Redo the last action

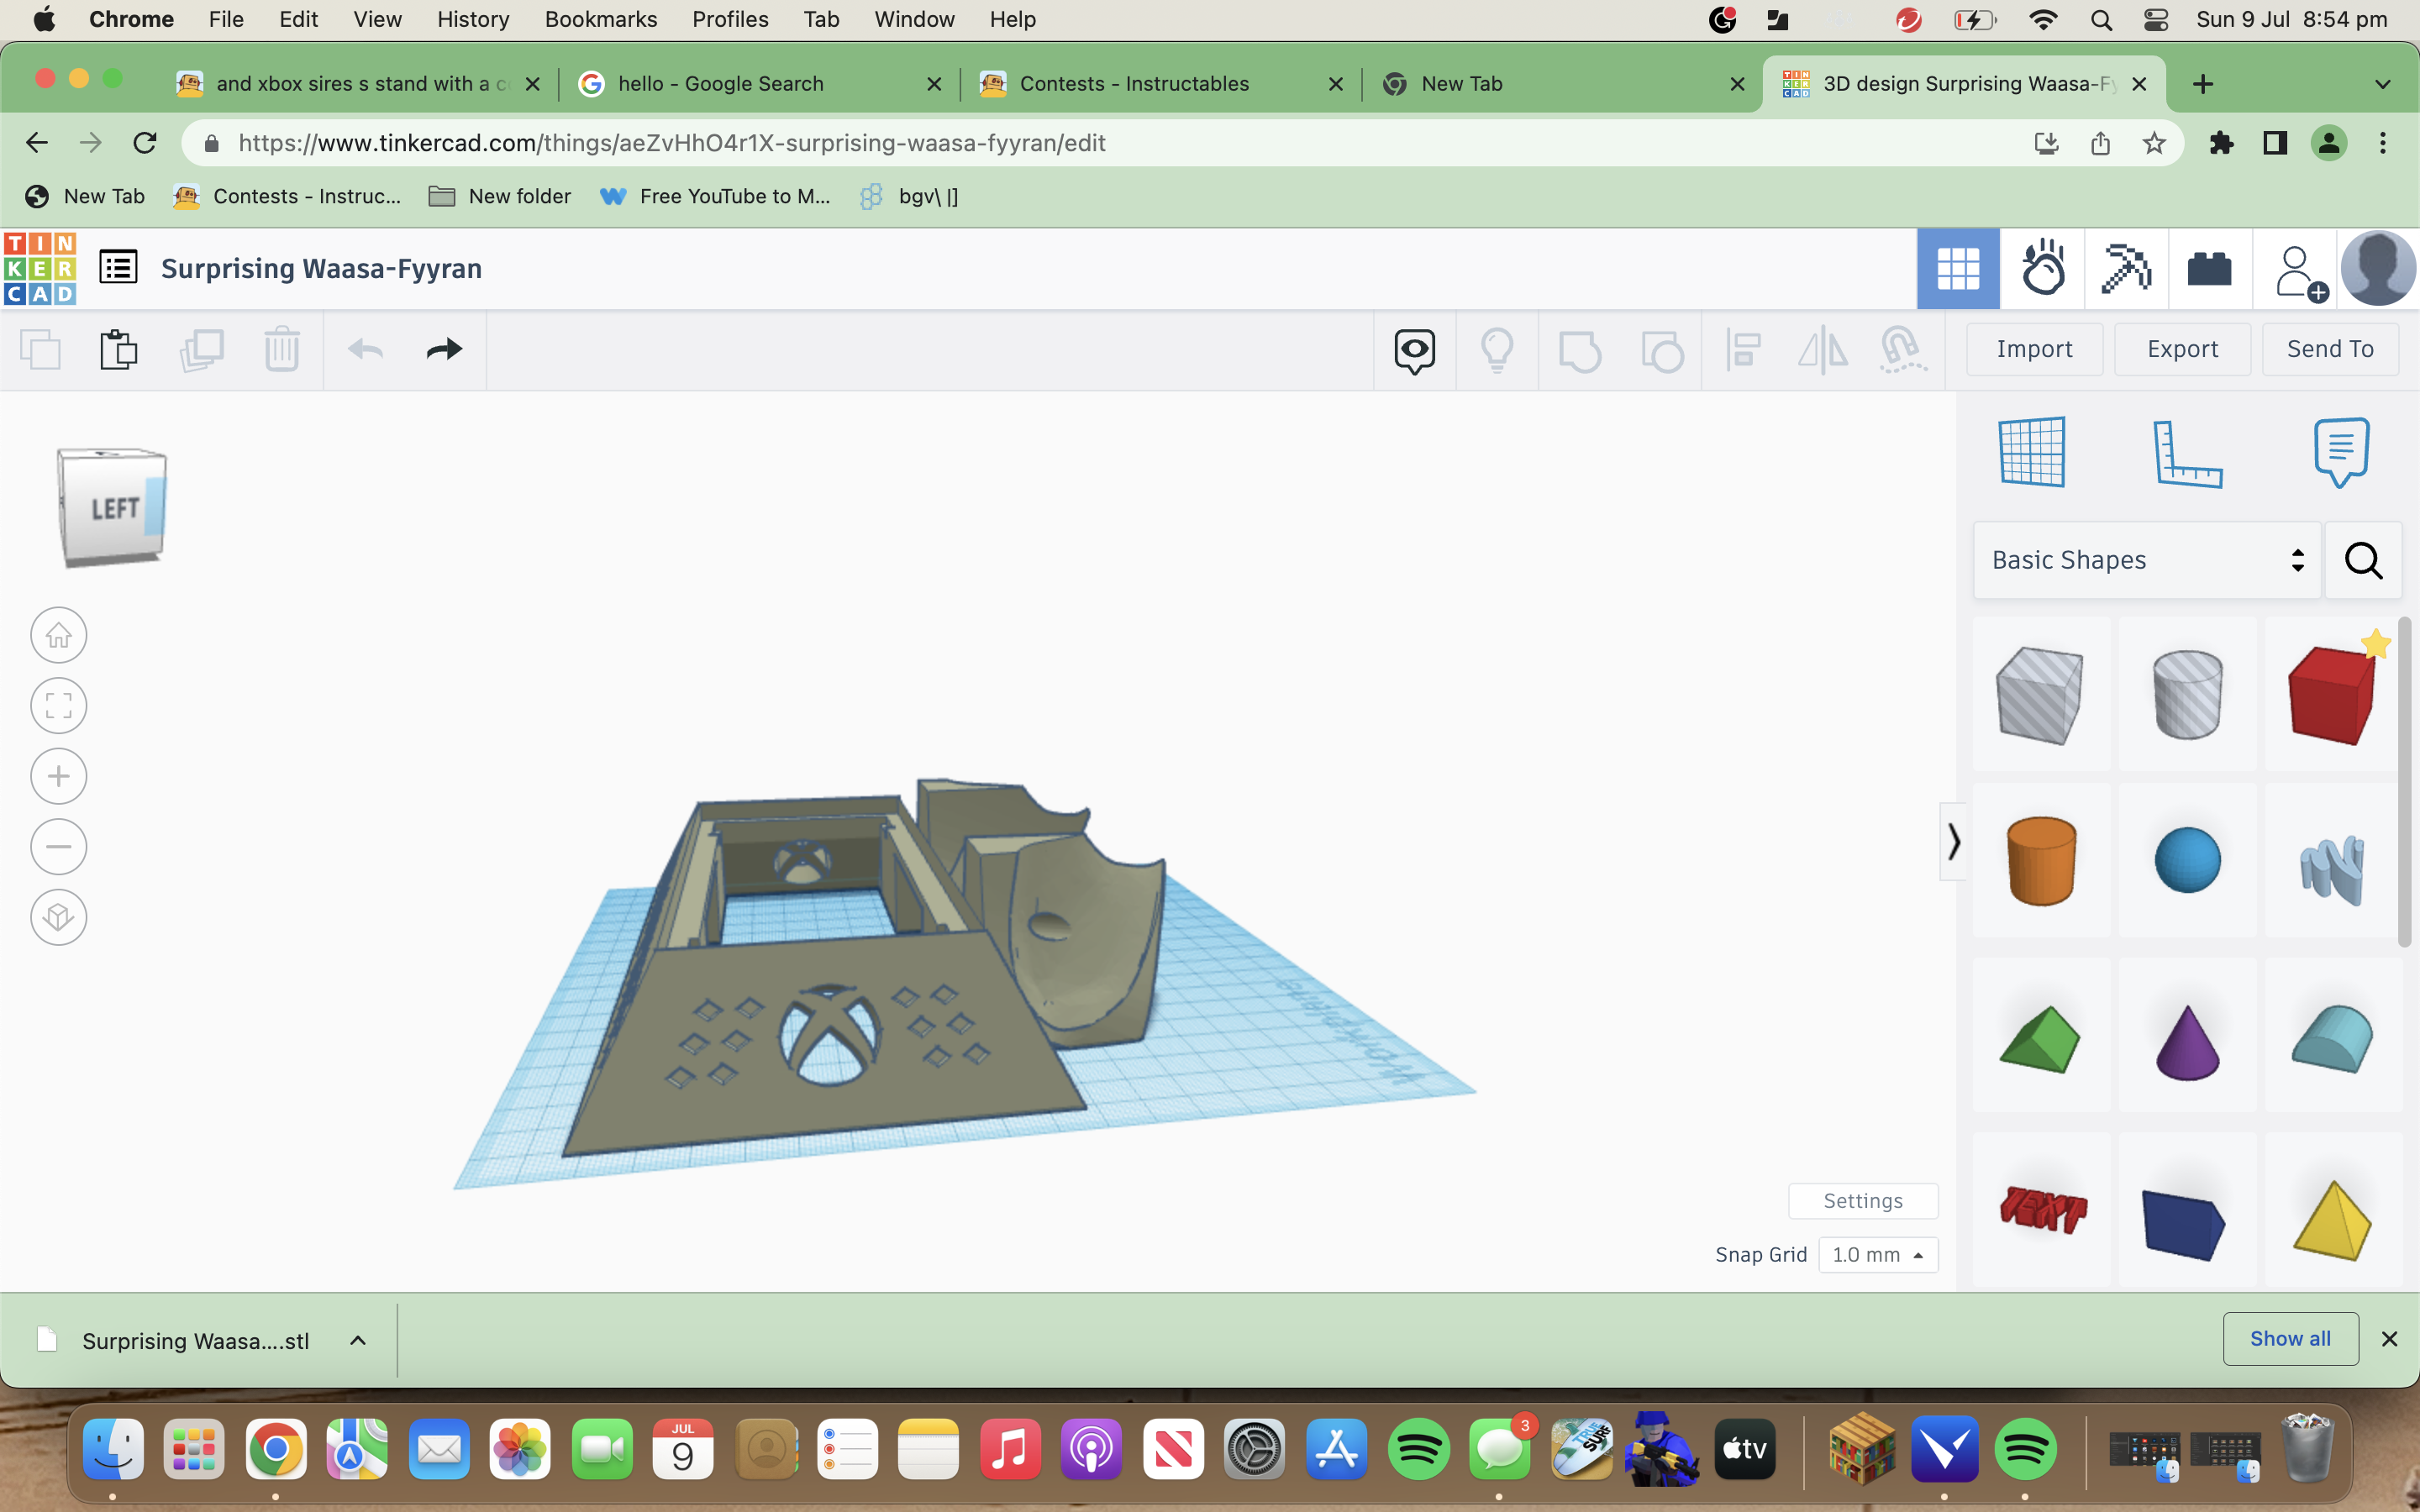pos(444,349)
